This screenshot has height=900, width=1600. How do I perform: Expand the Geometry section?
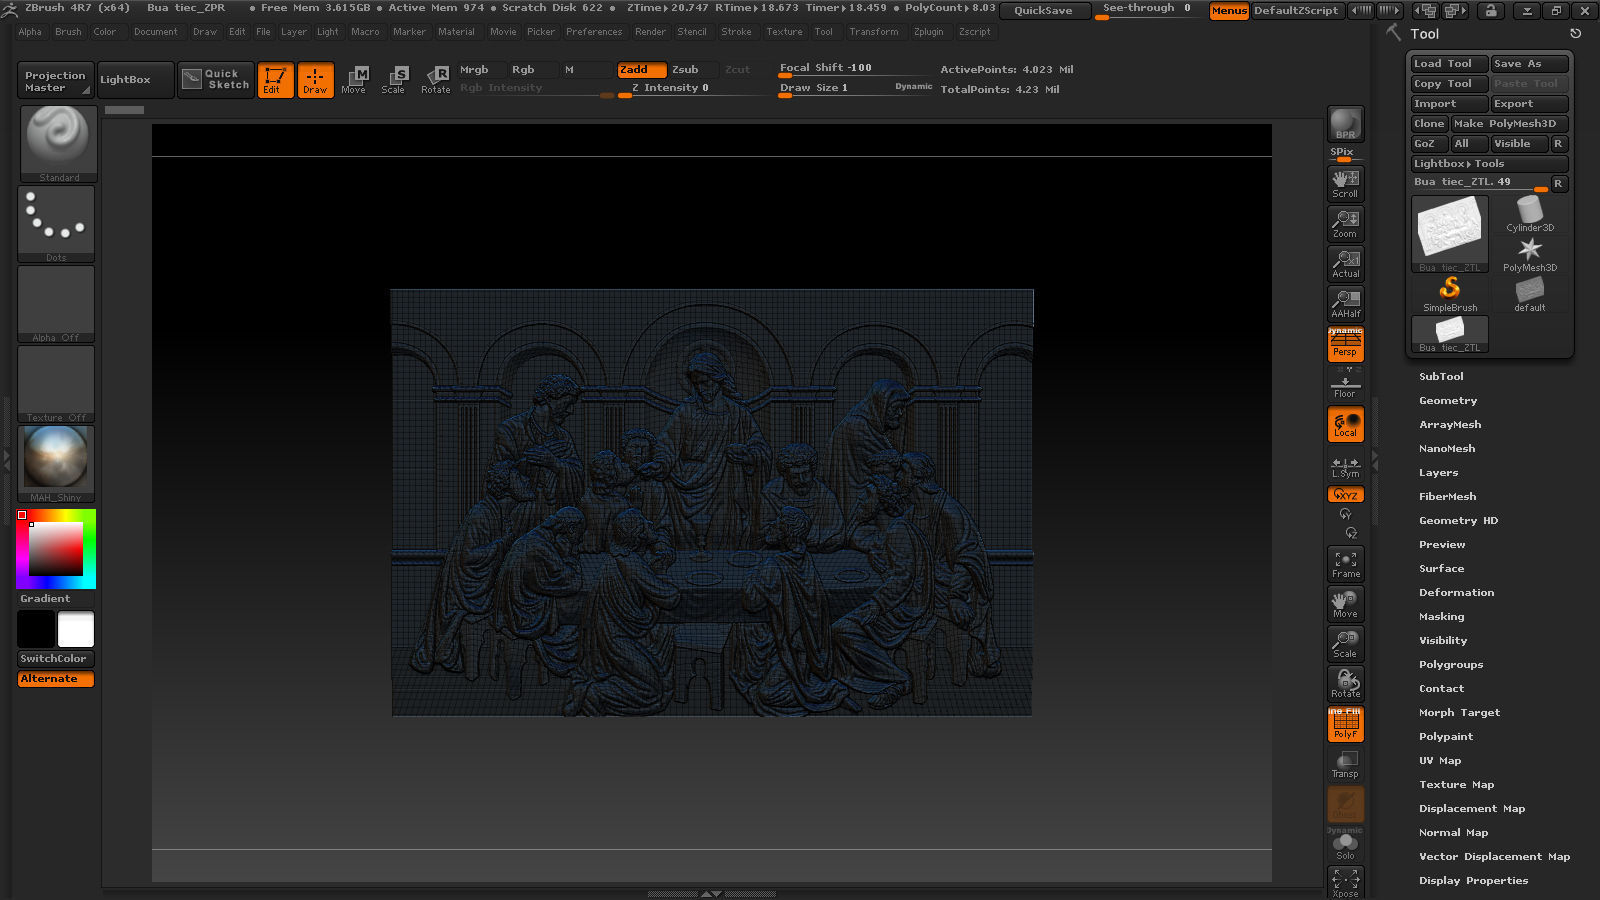pyautogui.click(x=1447, y=400)
